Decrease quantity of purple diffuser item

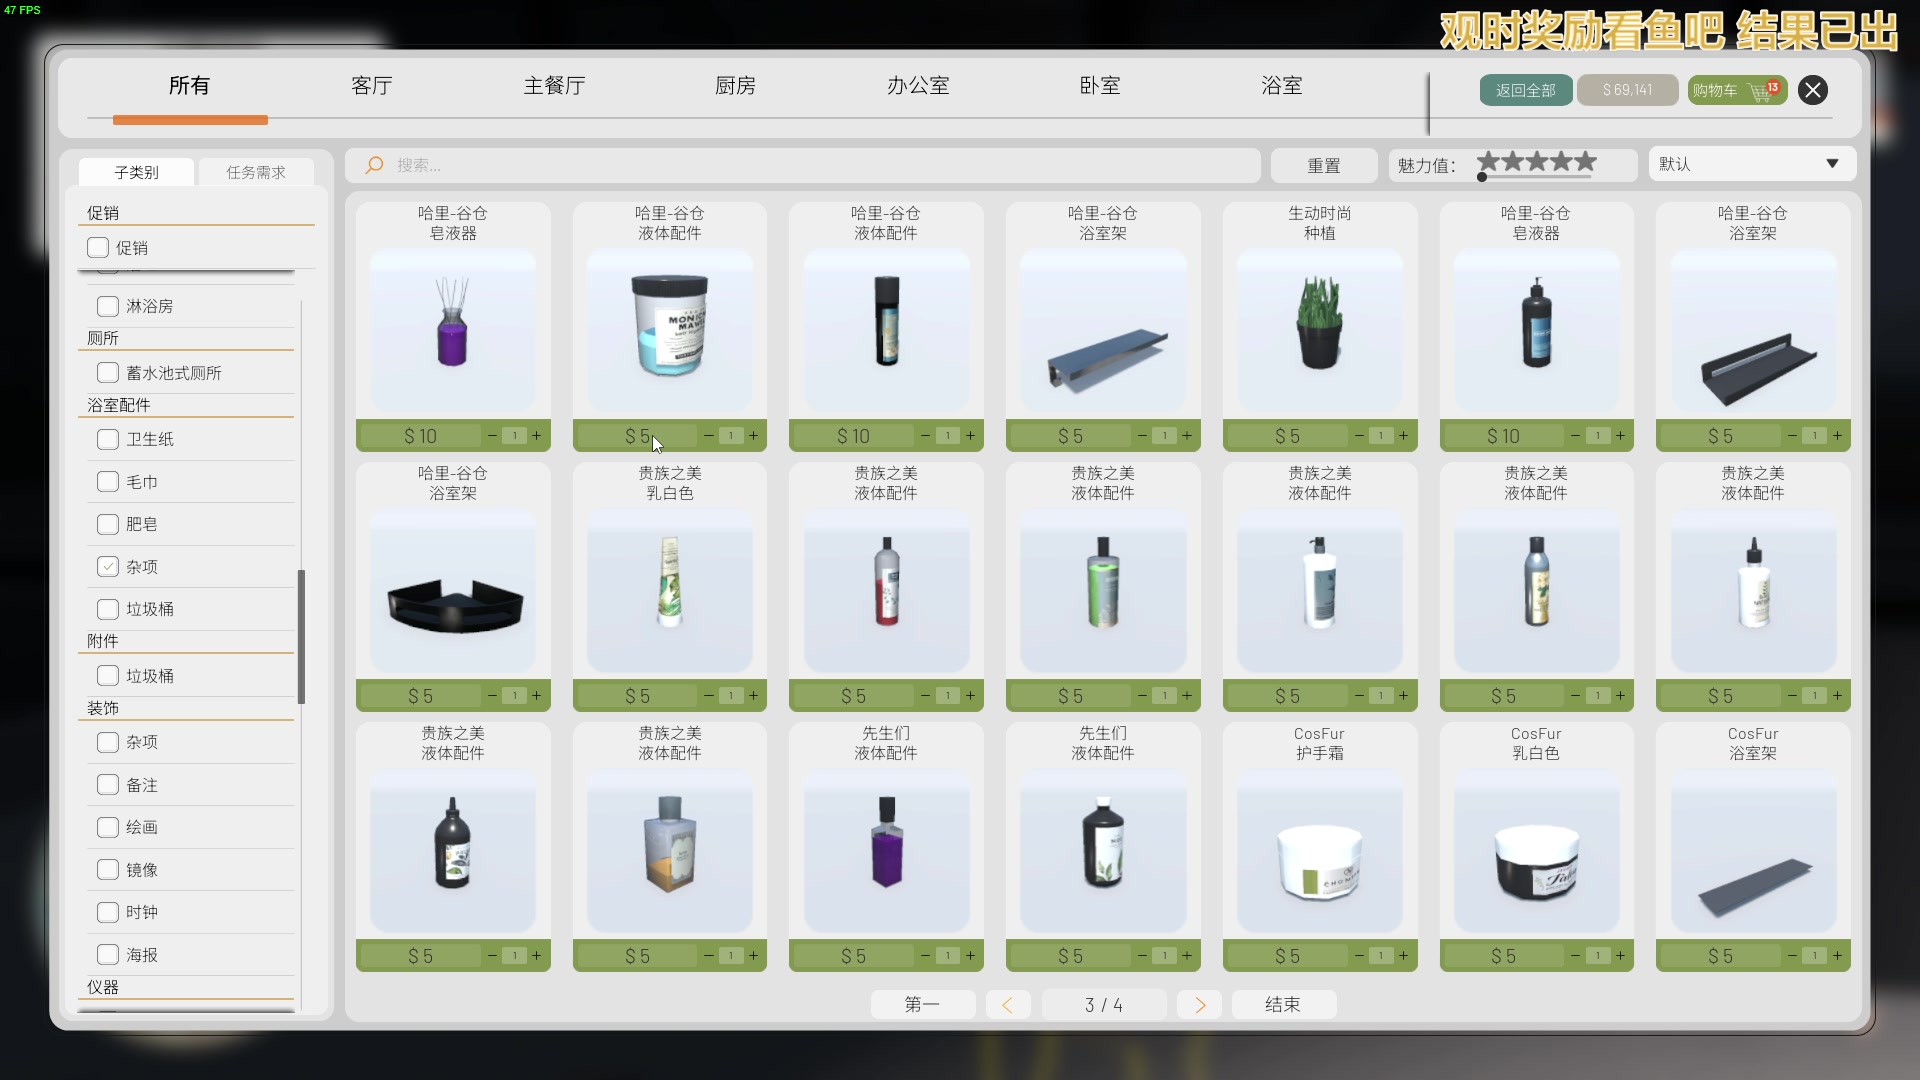click(x=492, y=436)
